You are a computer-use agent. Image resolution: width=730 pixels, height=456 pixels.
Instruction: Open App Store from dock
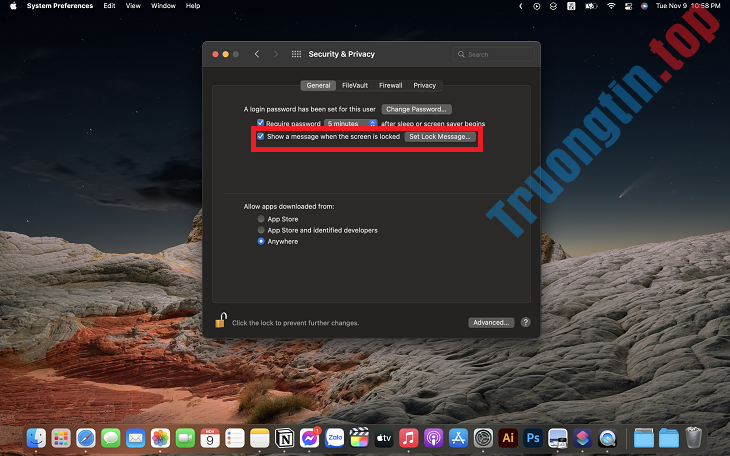[459, 438]
